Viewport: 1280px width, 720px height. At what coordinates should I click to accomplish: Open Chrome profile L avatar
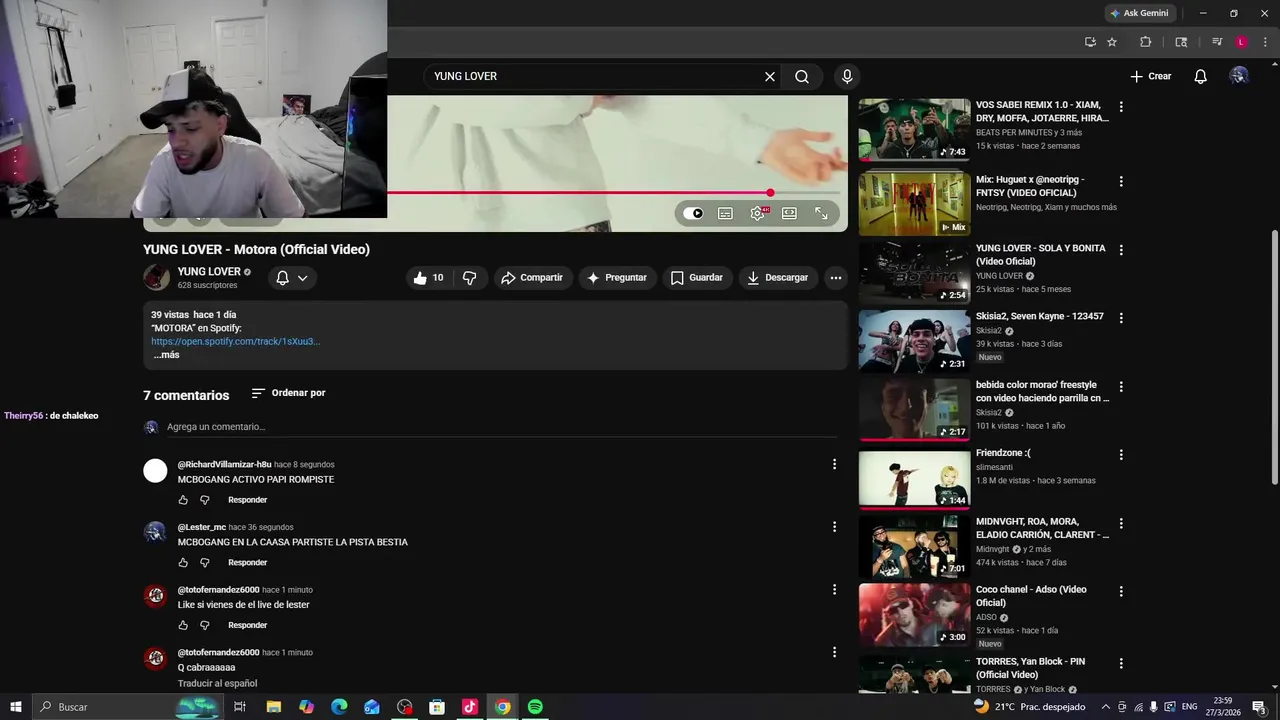tap(1241, 42)
